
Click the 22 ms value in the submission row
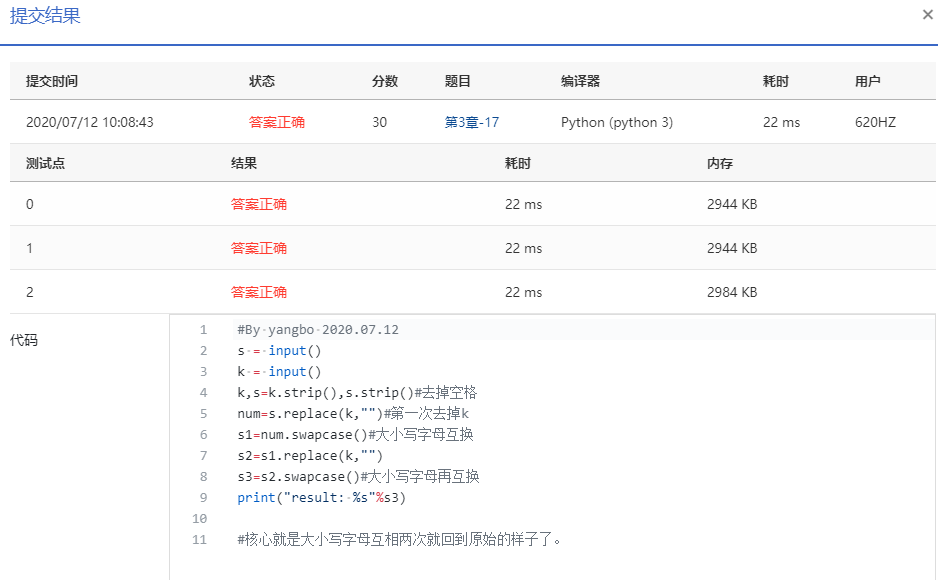781,123
